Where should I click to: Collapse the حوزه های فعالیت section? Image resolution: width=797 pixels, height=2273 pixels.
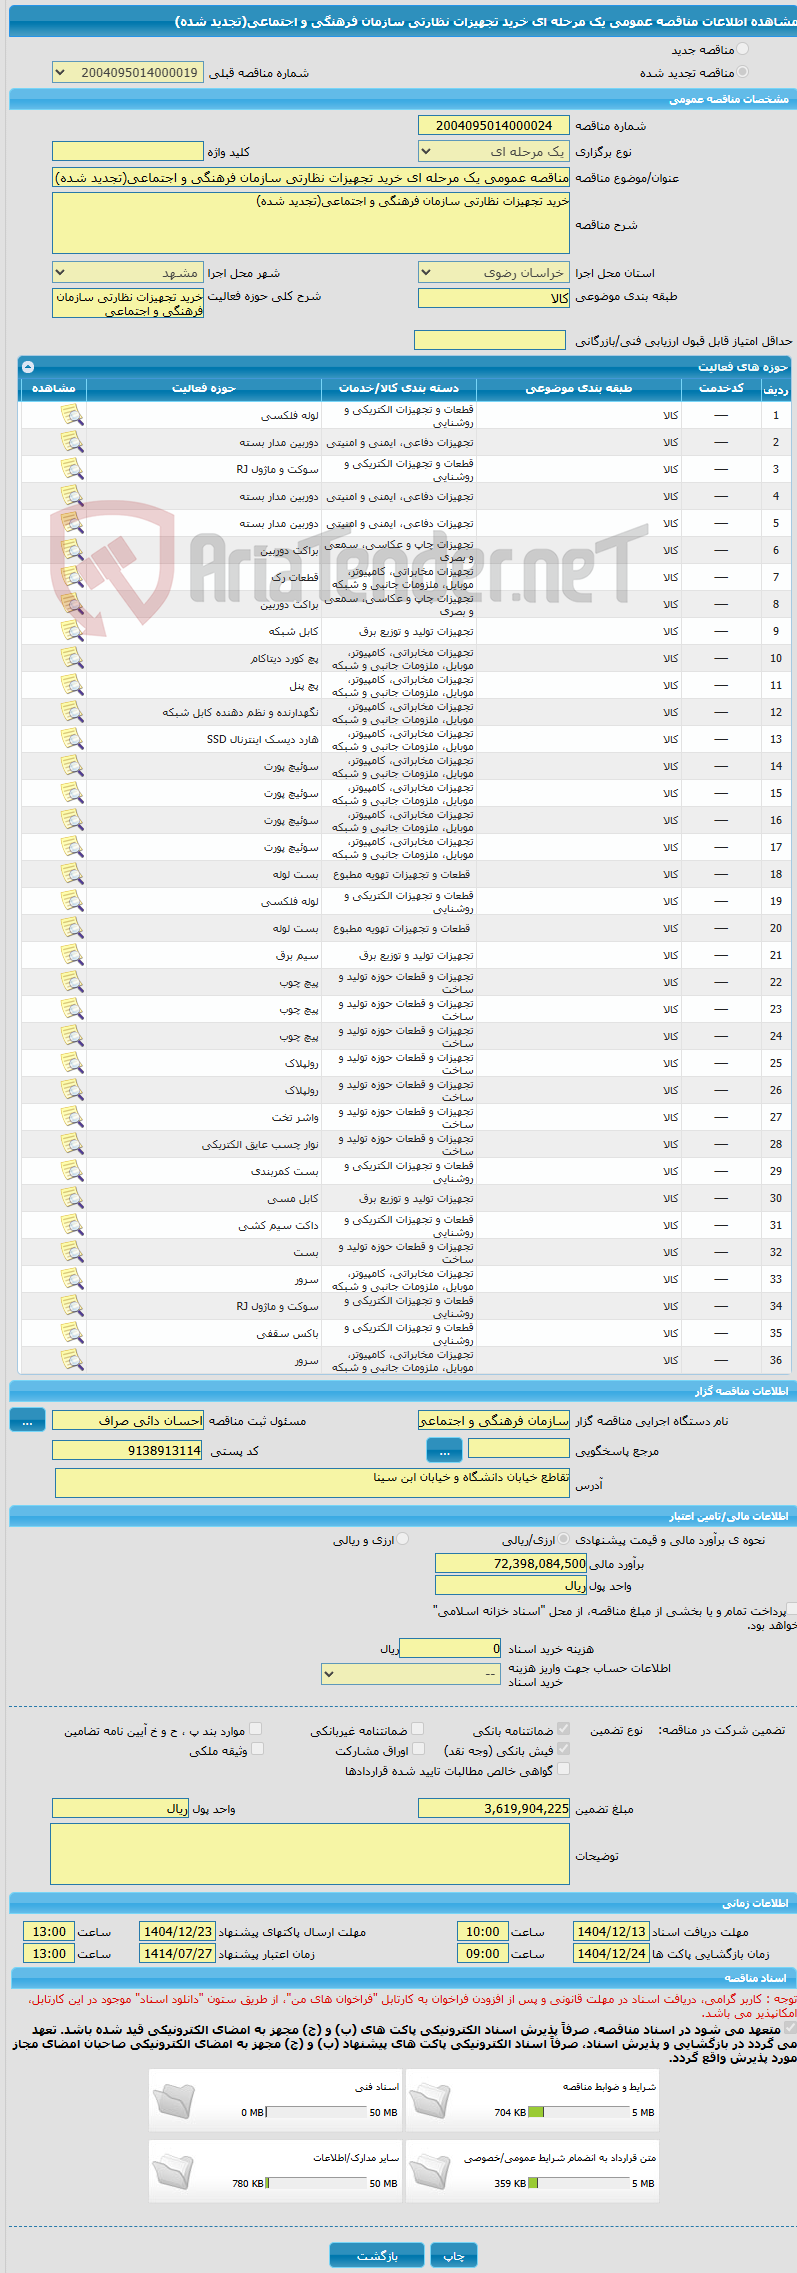27,366
